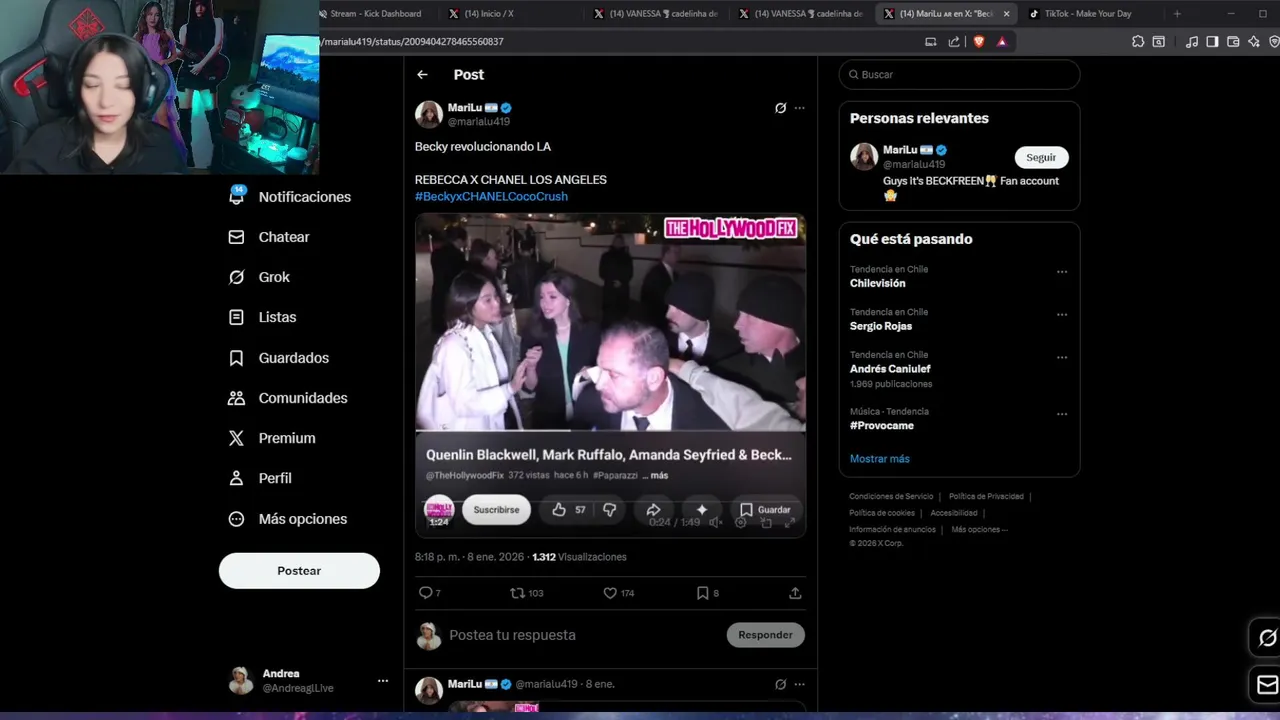Click the Mostrar más link
Viewport: 1280px width, 720px height.
(x=880, y=459)
